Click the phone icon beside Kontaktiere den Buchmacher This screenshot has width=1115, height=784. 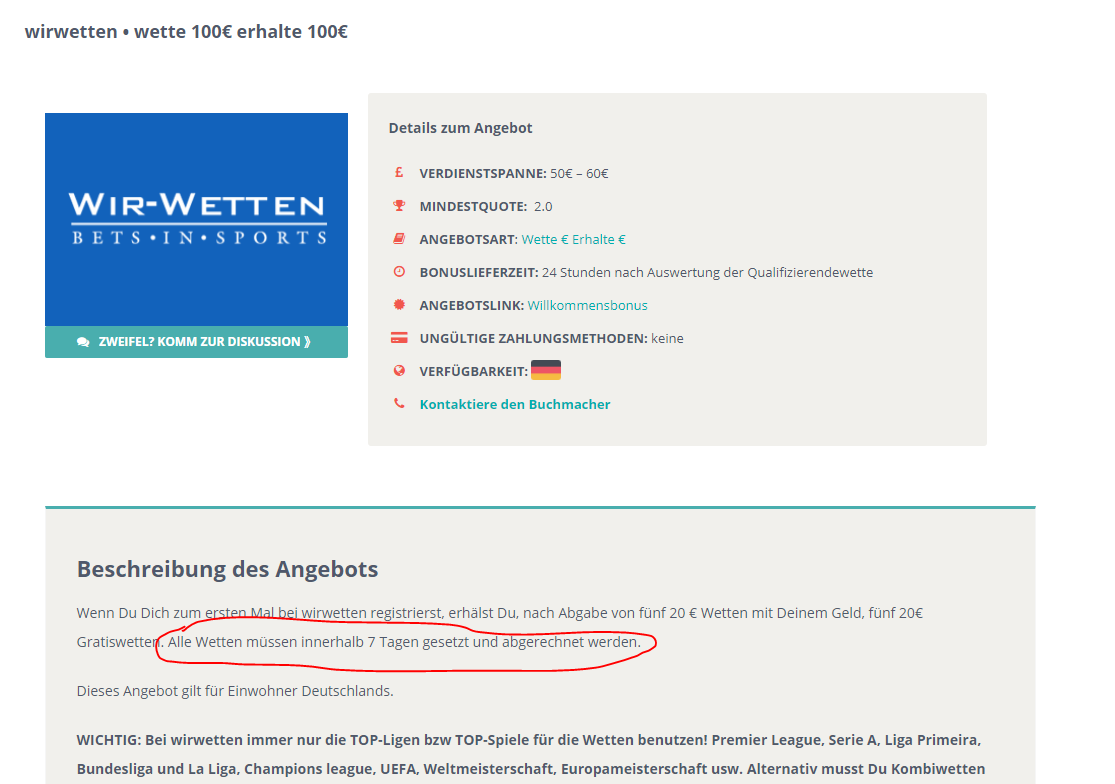399,403
